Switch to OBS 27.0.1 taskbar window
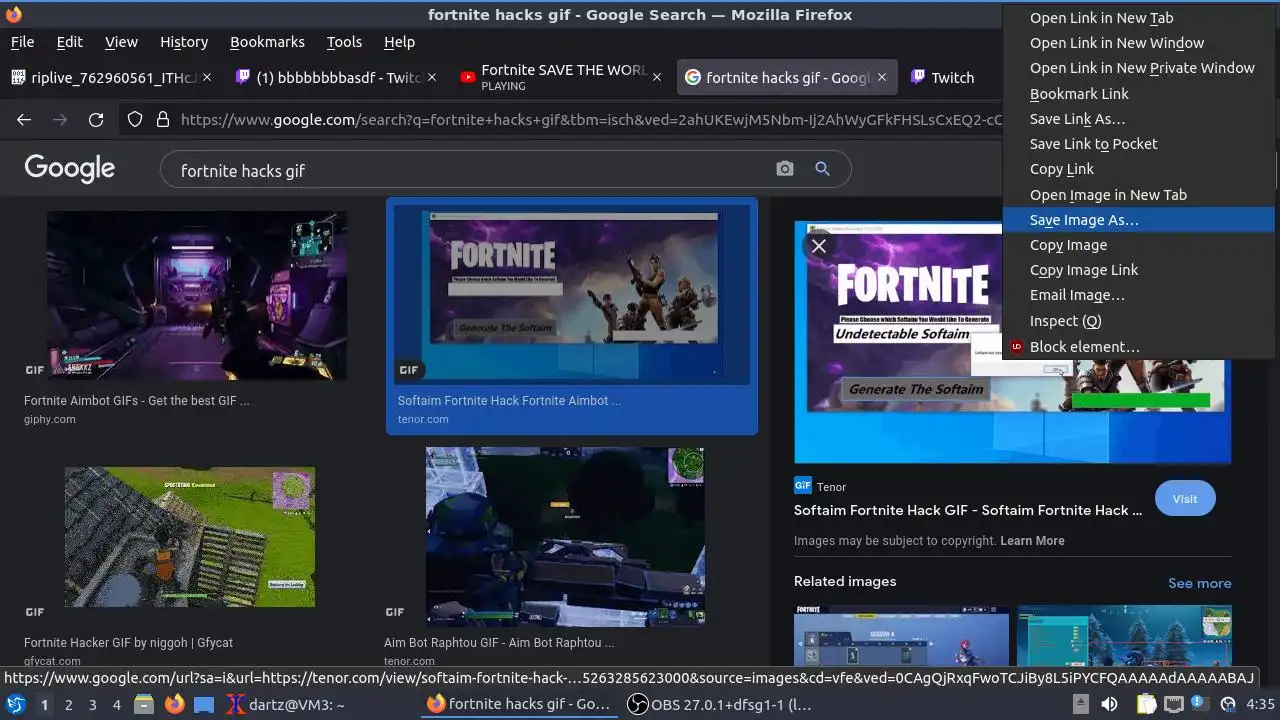1280x720 pixels. pyautogui.click(x=720, y=705)
